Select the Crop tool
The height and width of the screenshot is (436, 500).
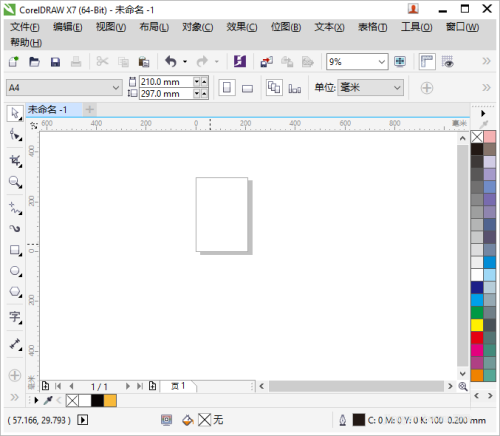(x=15, y=161)
